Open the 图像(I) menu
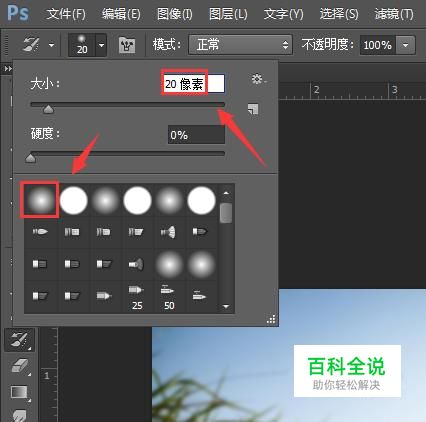The width and height of the screenshot is (426, 422). pos(175,14)
